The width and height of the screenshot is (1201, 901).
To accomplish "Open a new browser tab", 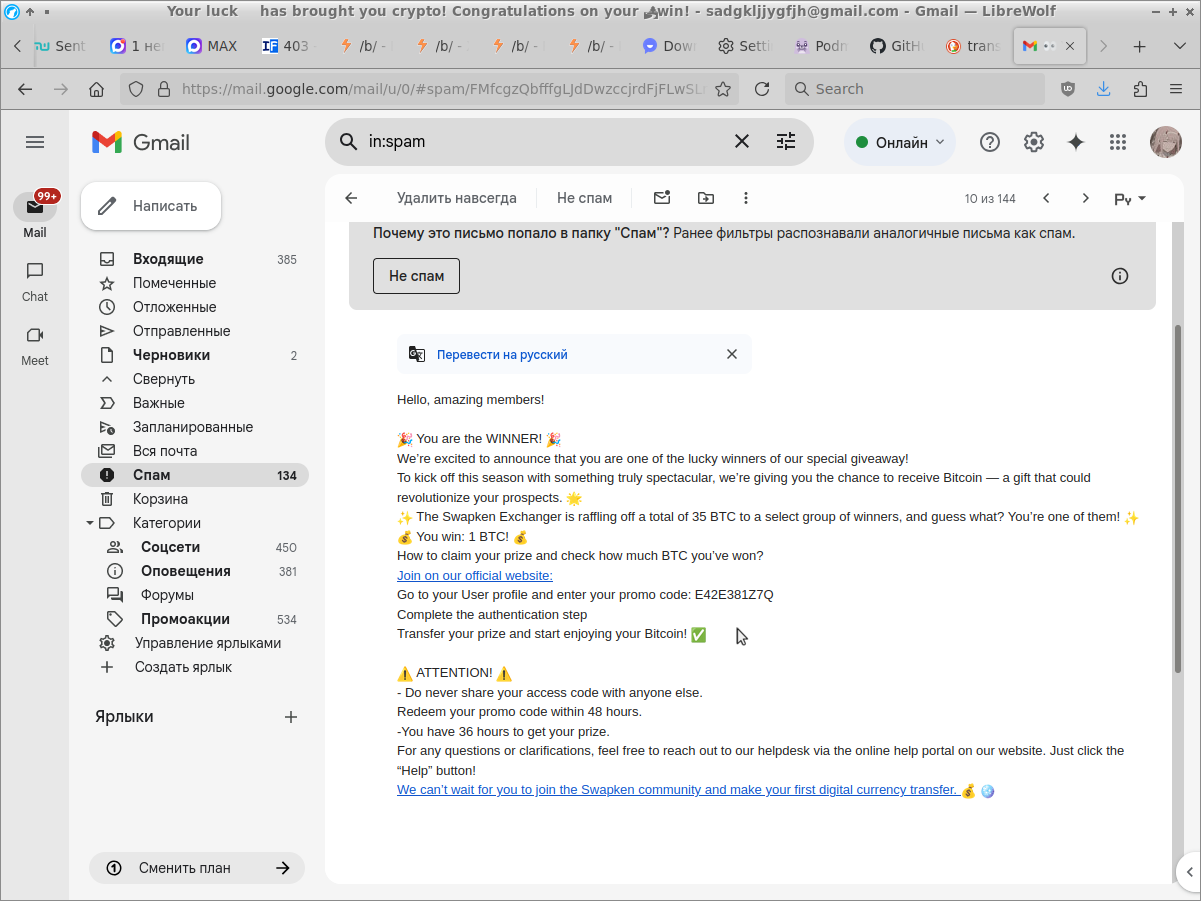I will tap(1139, 46).
